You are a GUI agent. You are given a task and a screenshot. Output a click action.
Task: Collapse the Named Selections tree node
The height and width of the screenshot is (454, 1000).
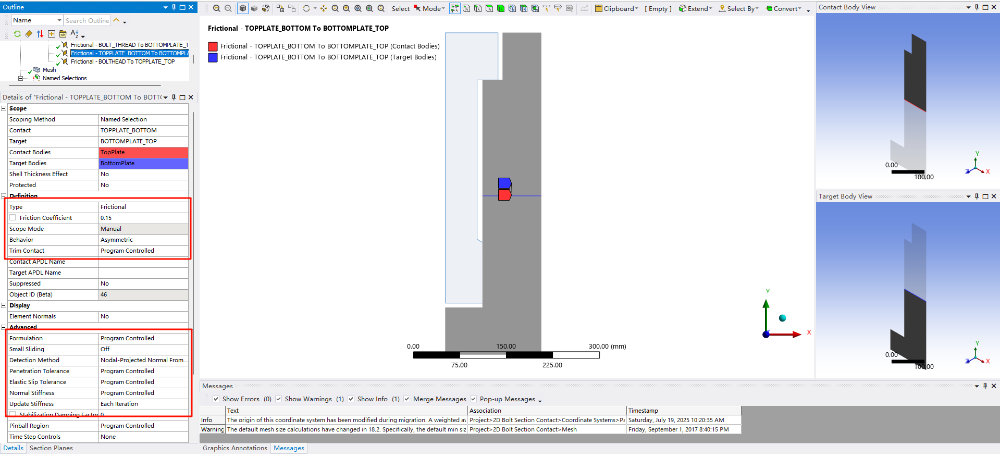coord(21,78)
